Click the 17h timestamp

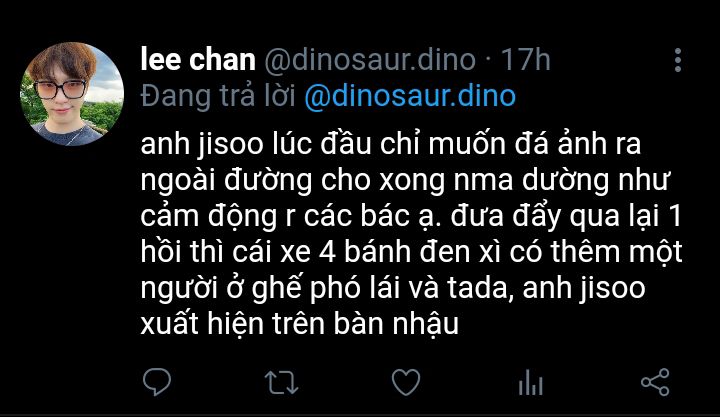pos(525,60)
